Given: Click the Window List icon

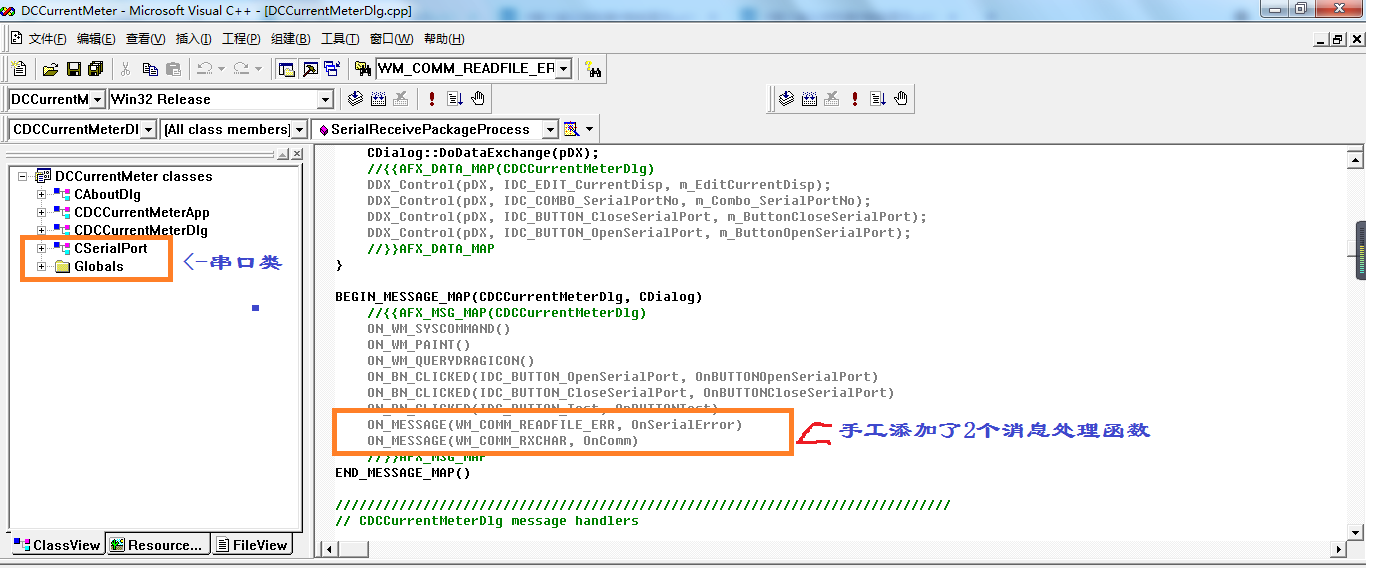Looking at the screenshot, I should tap(332, 69).
